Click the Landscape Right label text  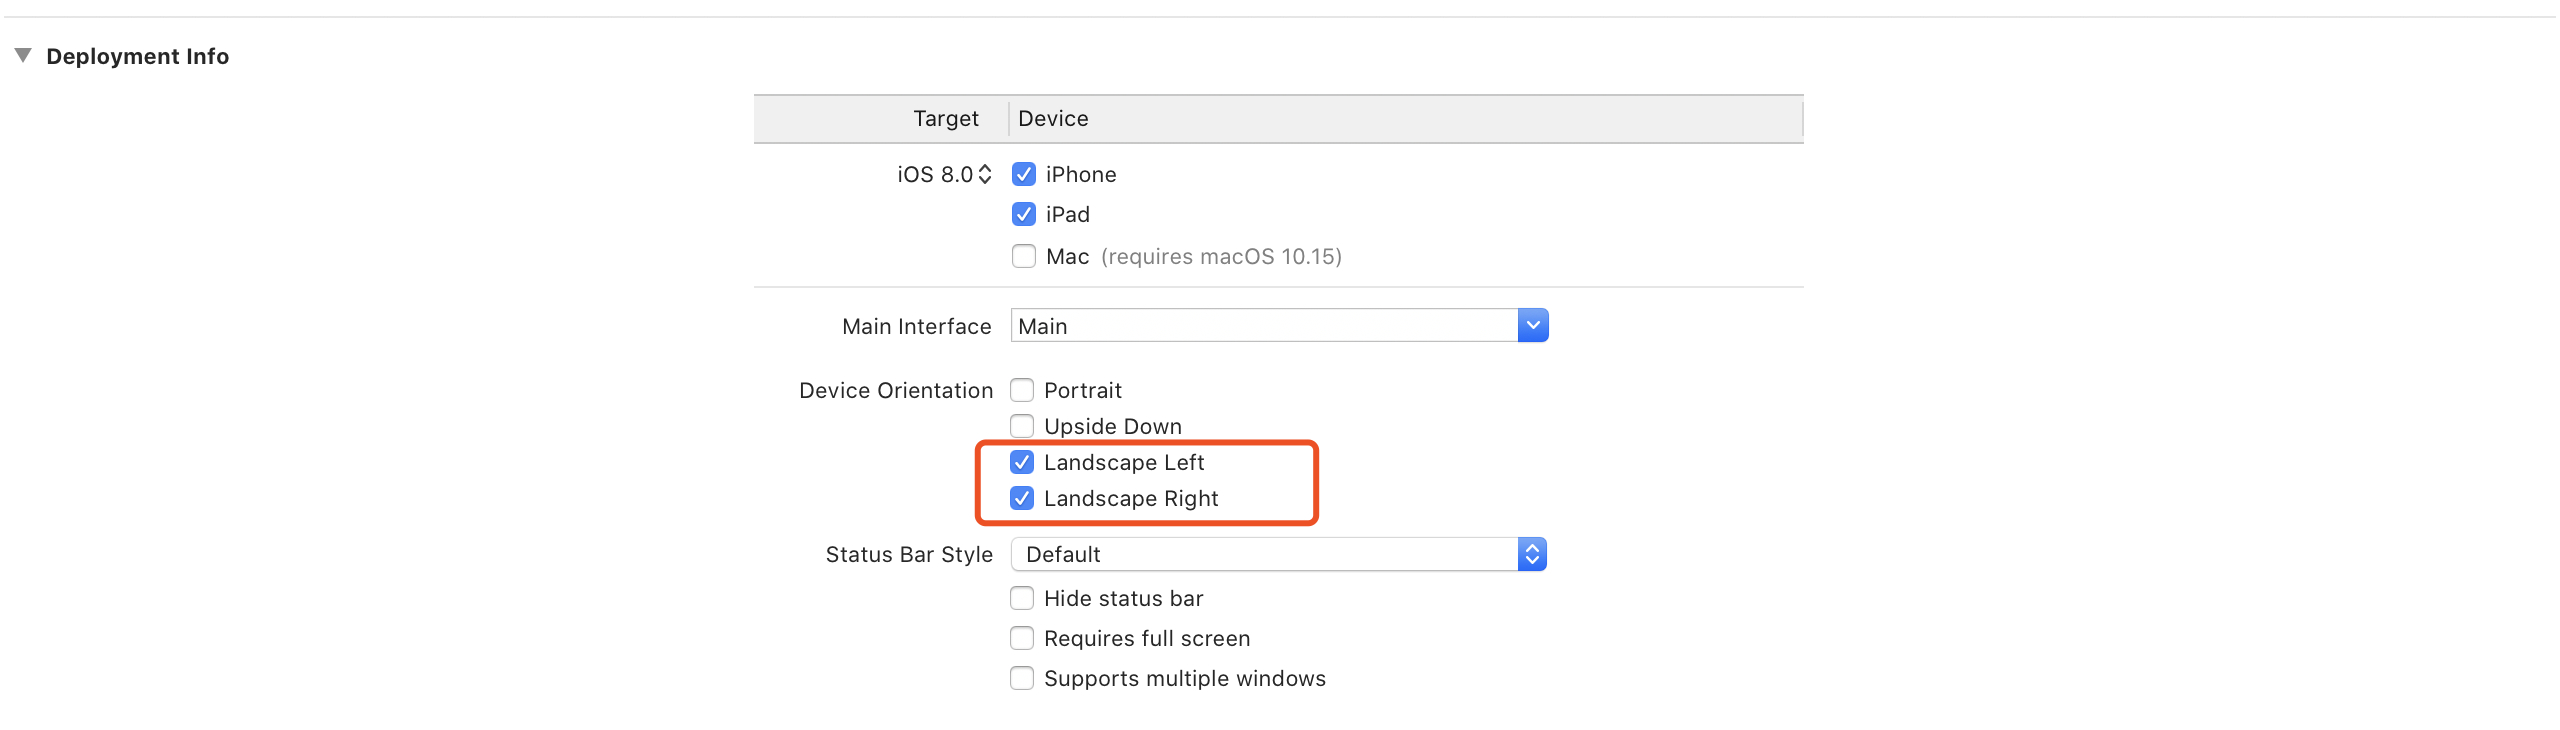tap(1130, 498)
